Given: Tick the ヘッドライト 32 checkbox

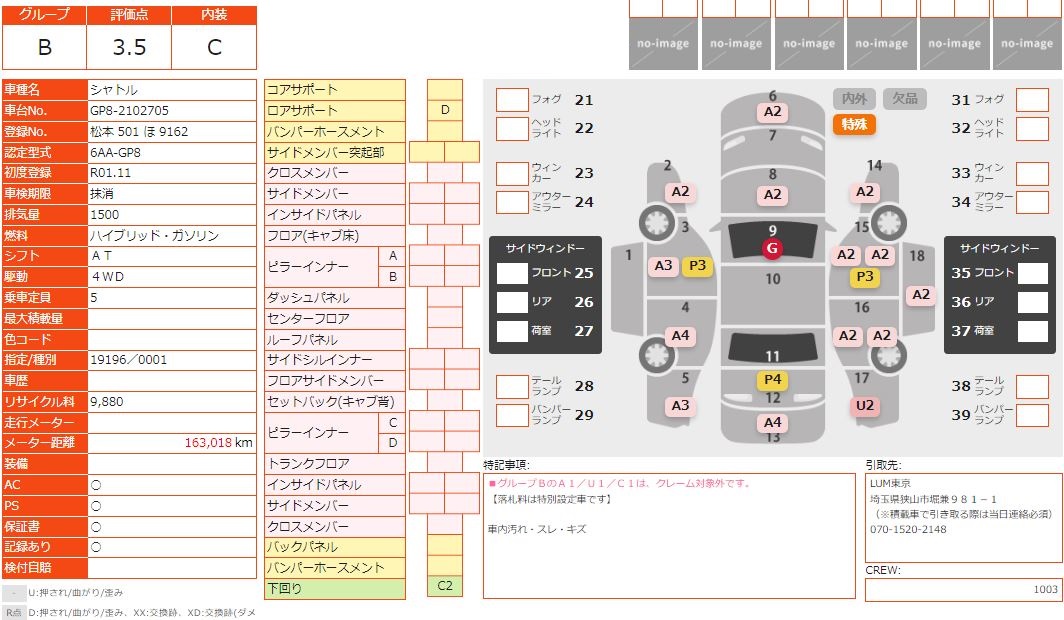Looking at the screenshot, I should 1031,128.
